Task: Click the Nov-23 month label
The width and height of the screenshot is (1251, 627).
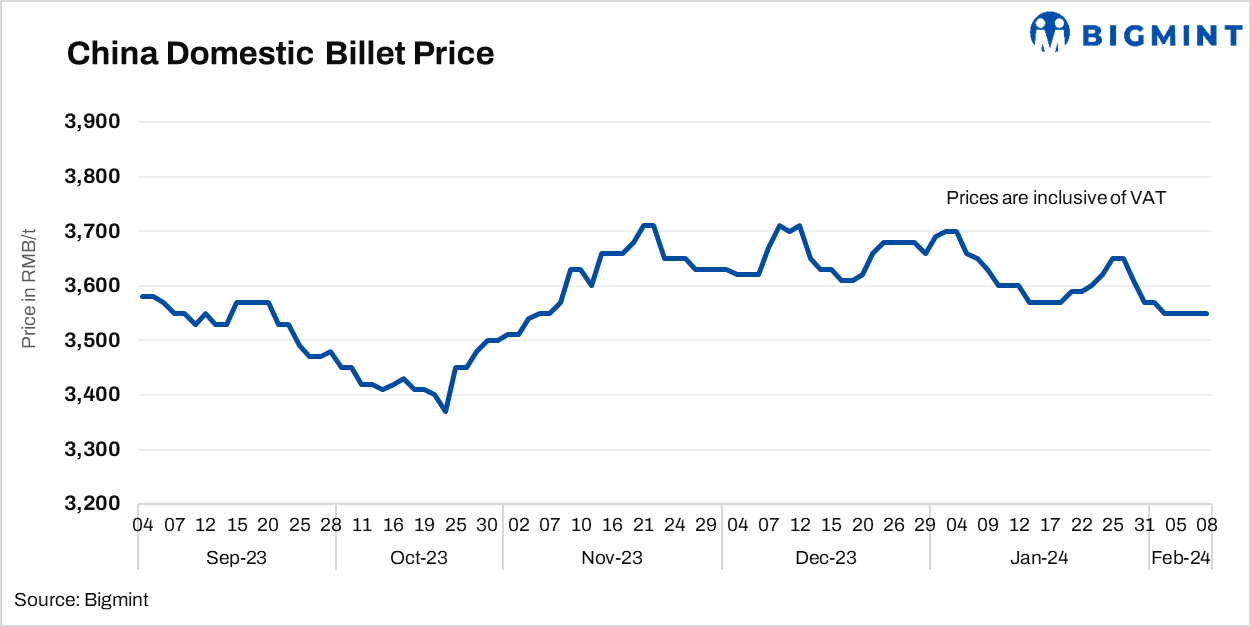Action: pos(612,557)
